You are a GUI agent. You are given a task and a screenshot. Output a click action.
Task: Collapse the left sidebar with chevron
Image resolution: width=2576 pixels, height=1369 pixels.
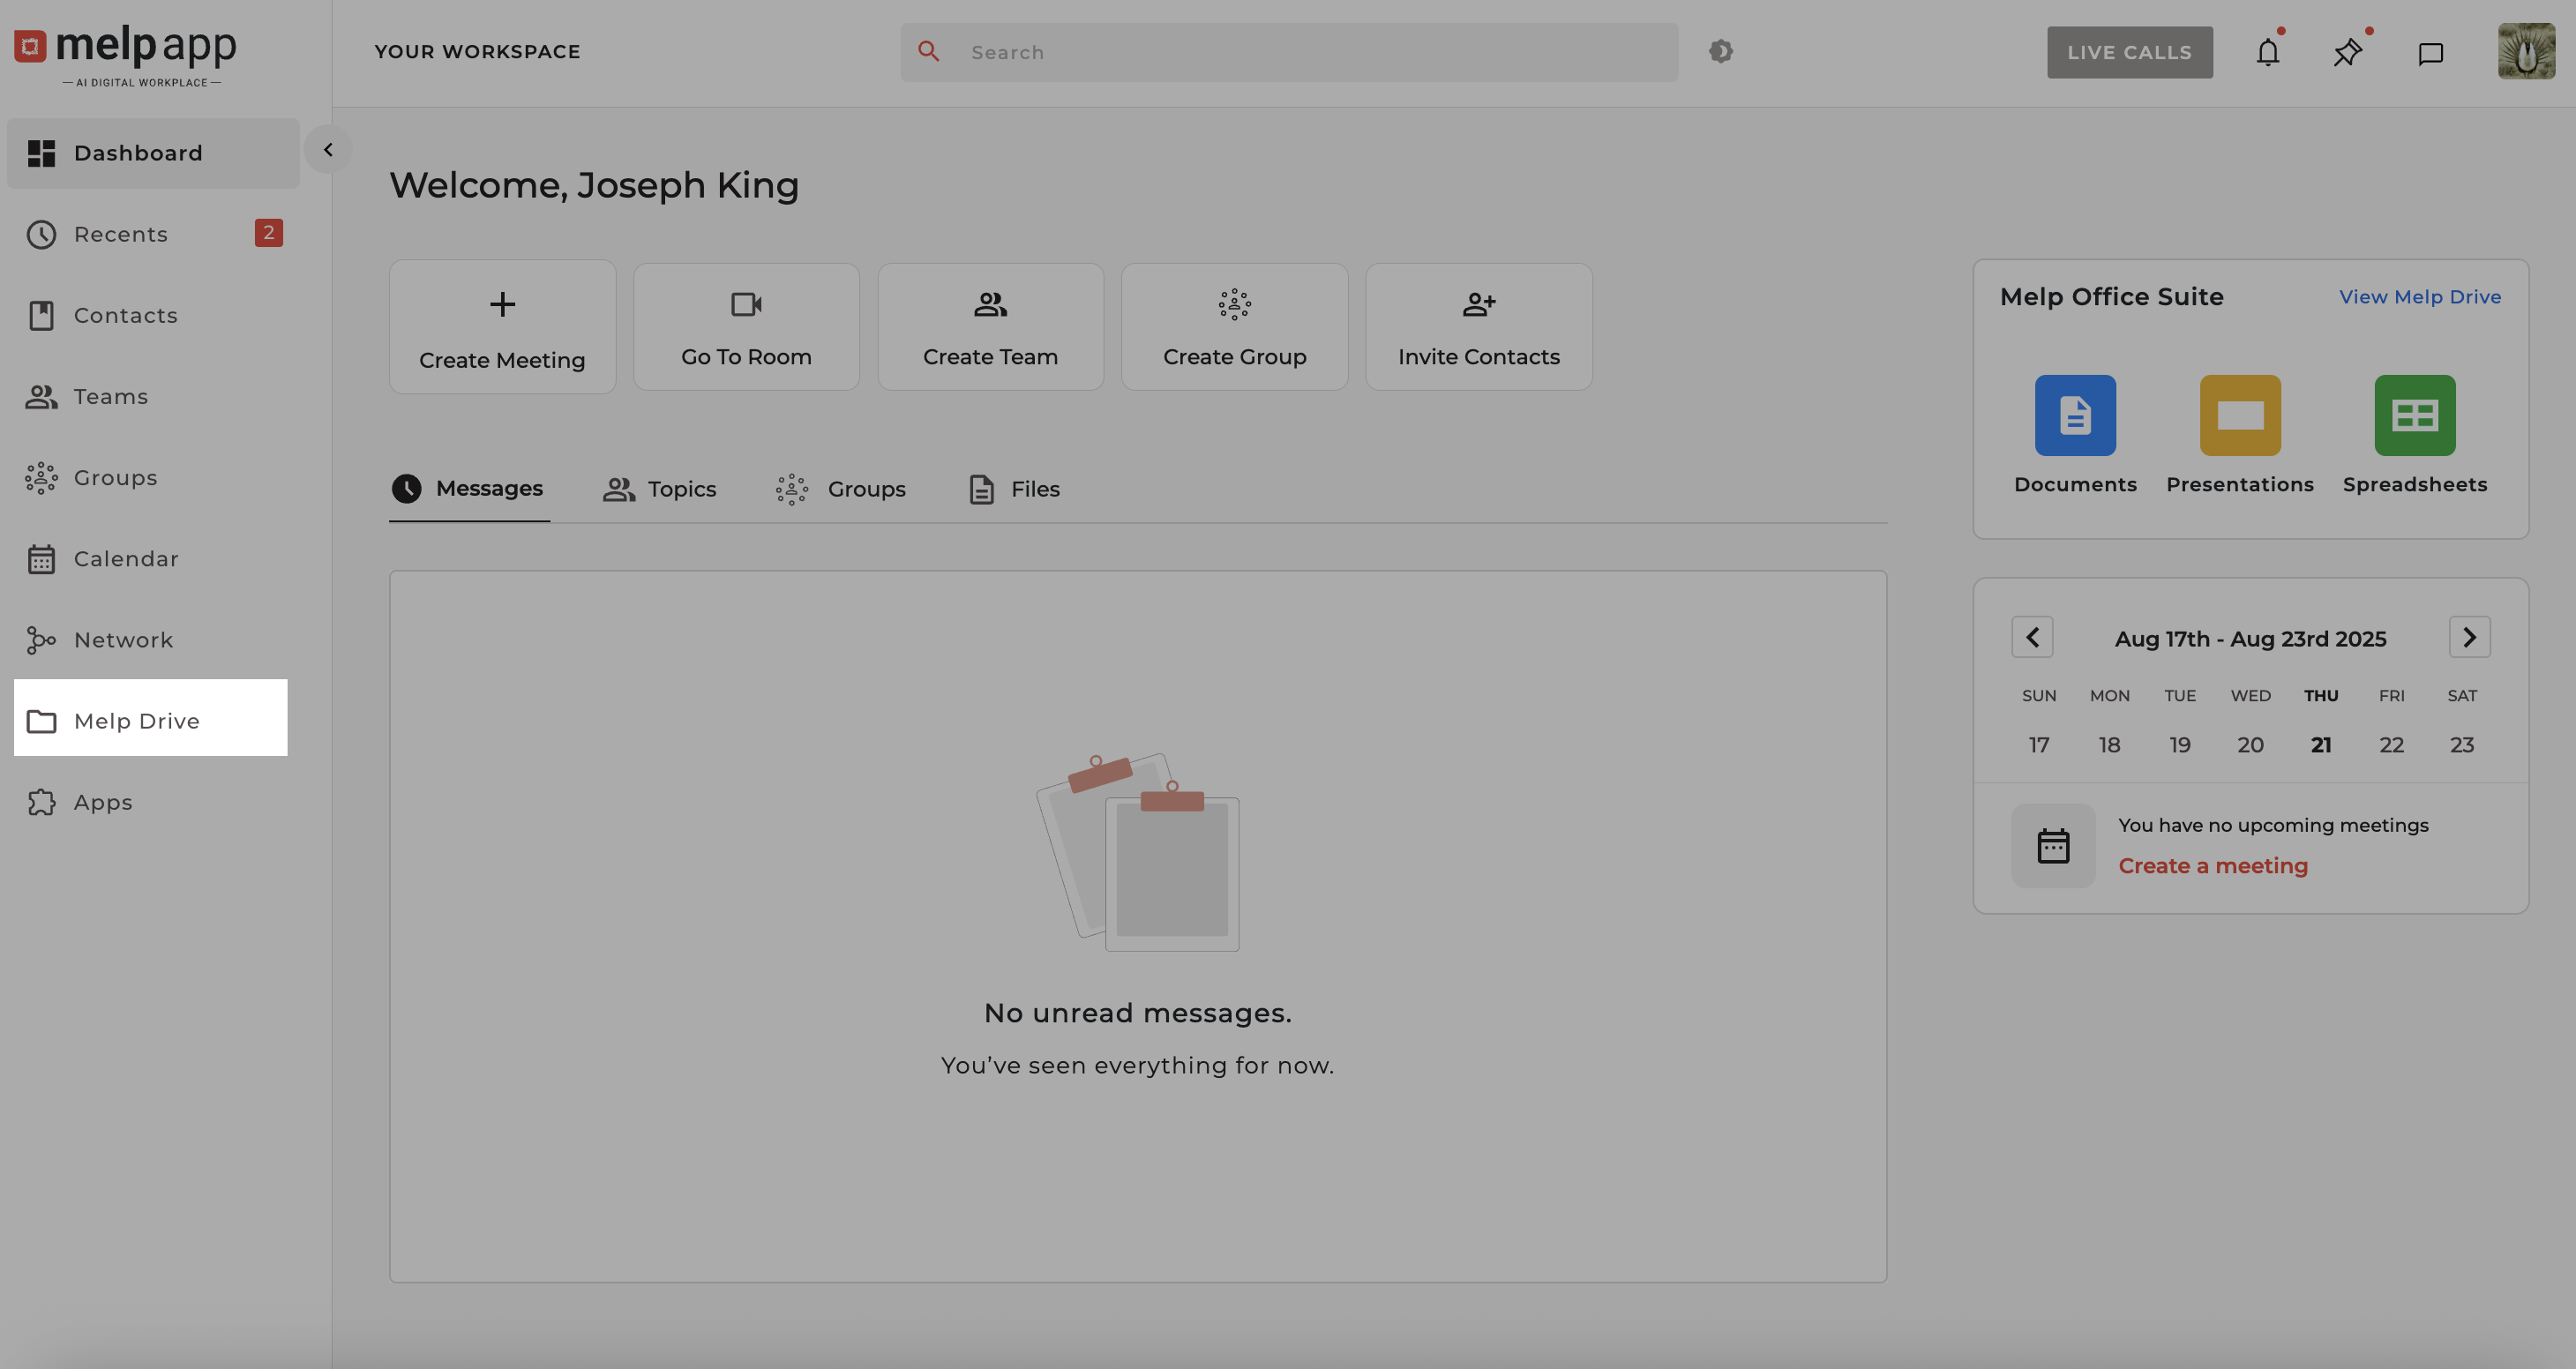(x=328, y=150)
